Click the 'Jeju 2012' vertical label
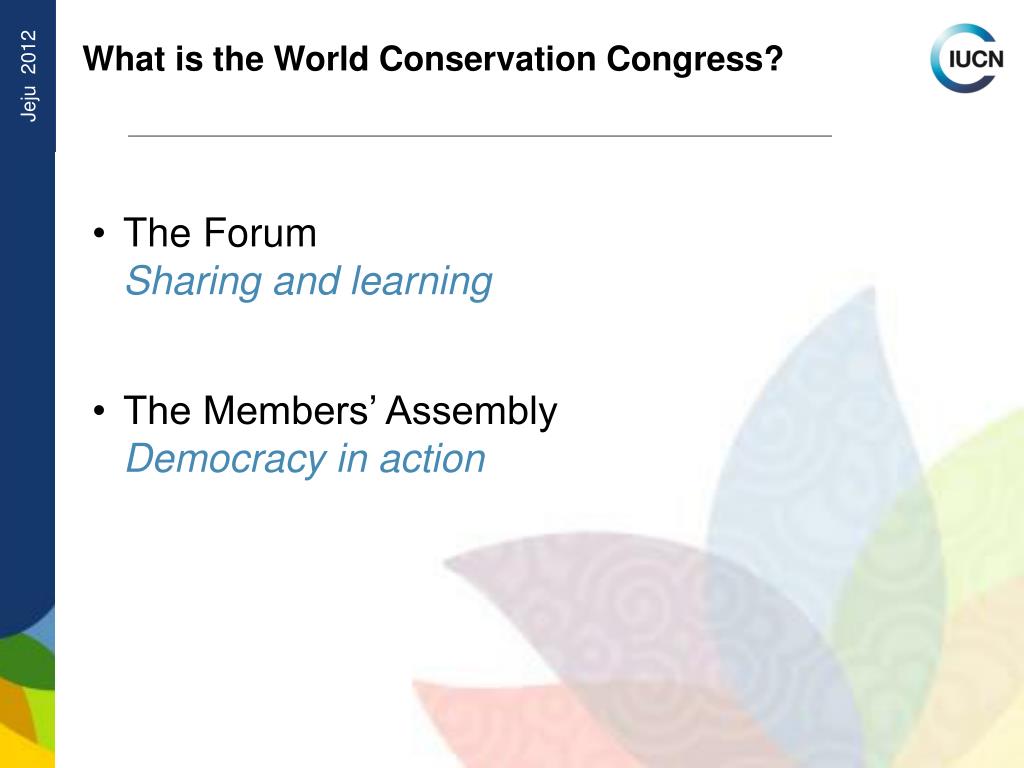This screenshot has height=768, width=1024. 28,76
